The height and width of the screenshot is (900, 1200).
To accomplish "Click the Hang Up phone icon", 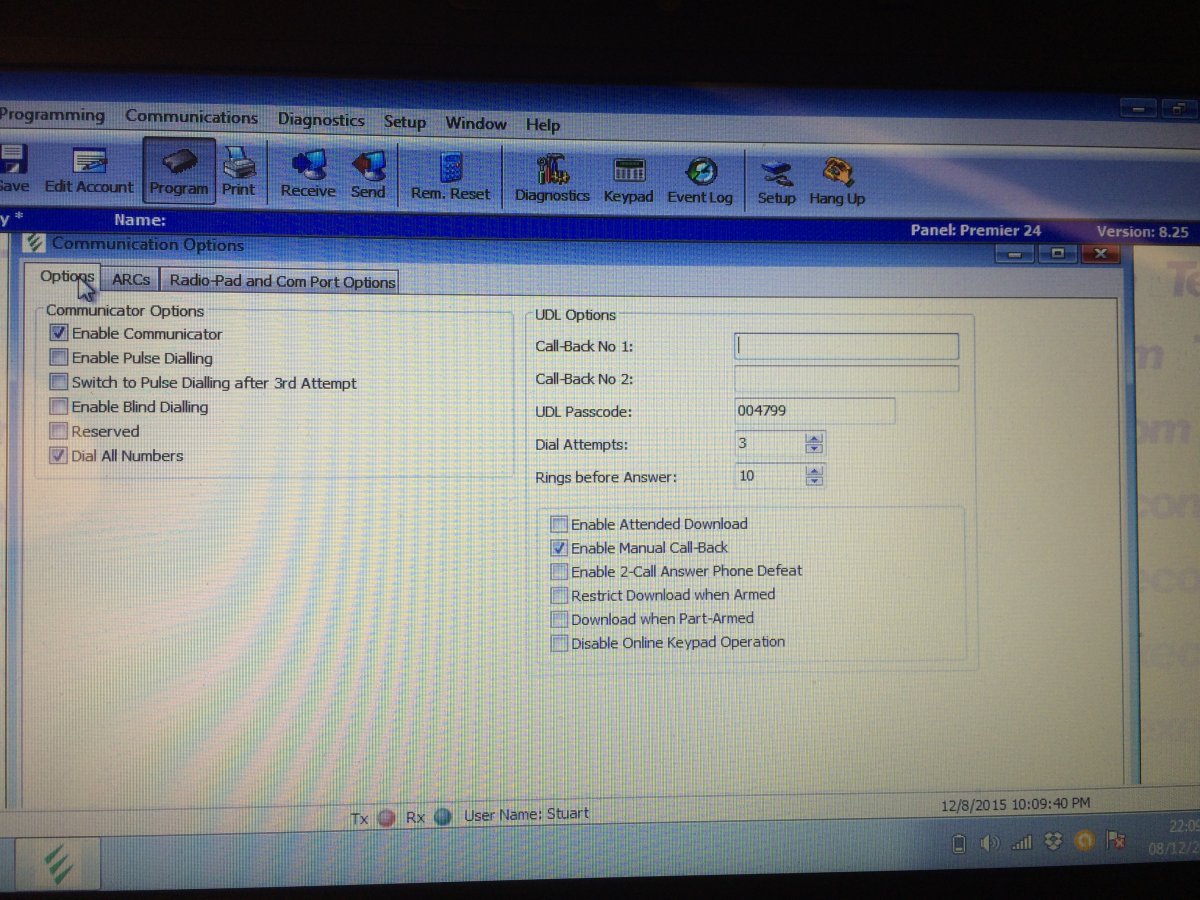I will click(837, 180).
